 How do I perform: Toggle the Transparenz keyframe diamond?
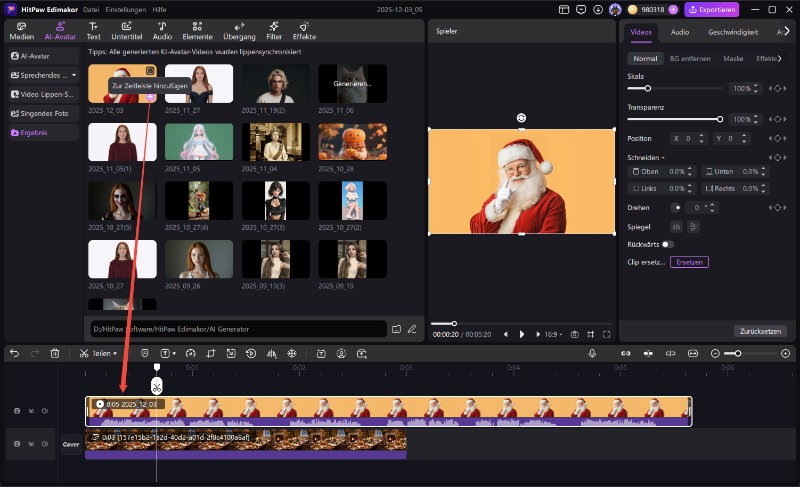(778, 119)
